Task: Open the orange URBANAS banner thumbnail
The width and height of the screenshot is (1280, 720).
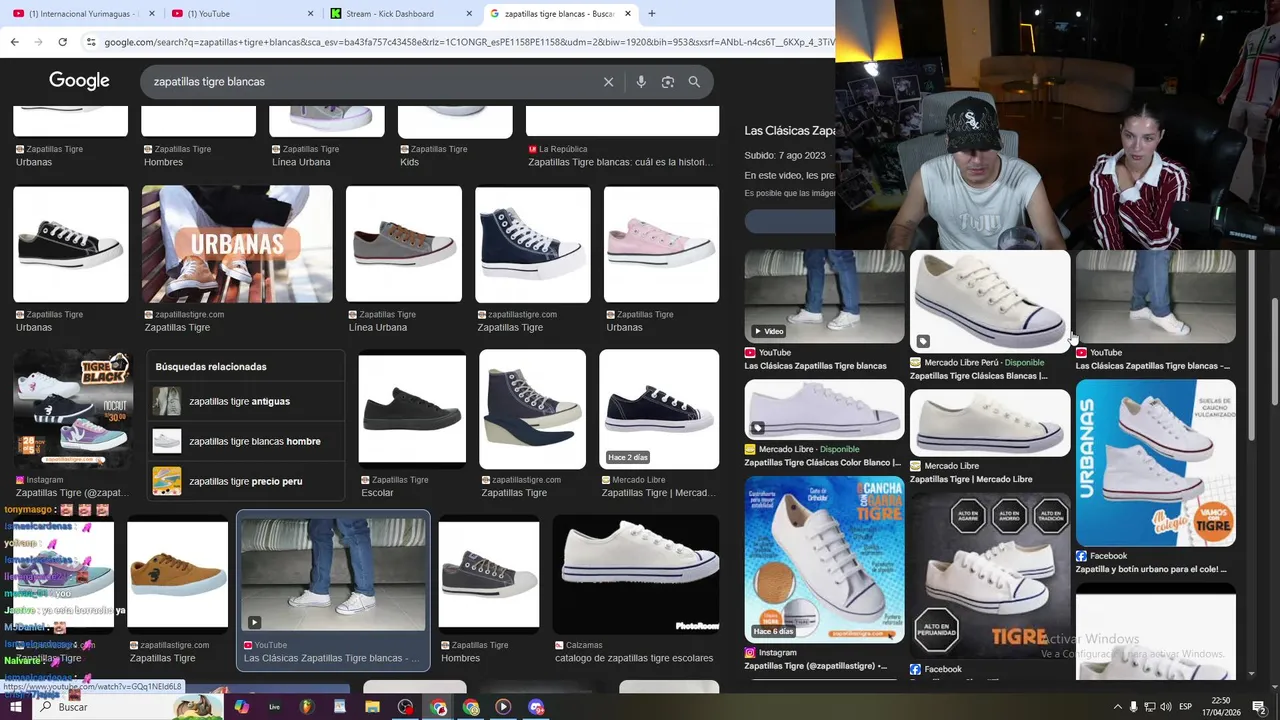Action: point(237,244)
